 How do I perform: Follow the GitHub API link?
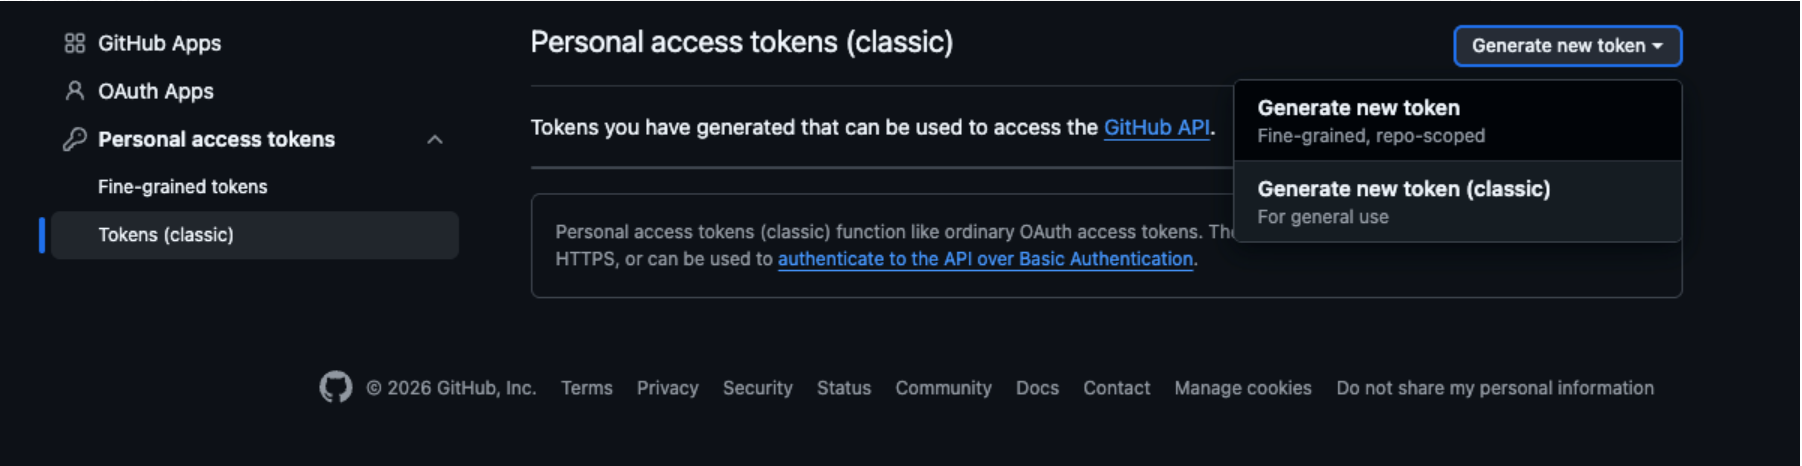[1156, 128]
